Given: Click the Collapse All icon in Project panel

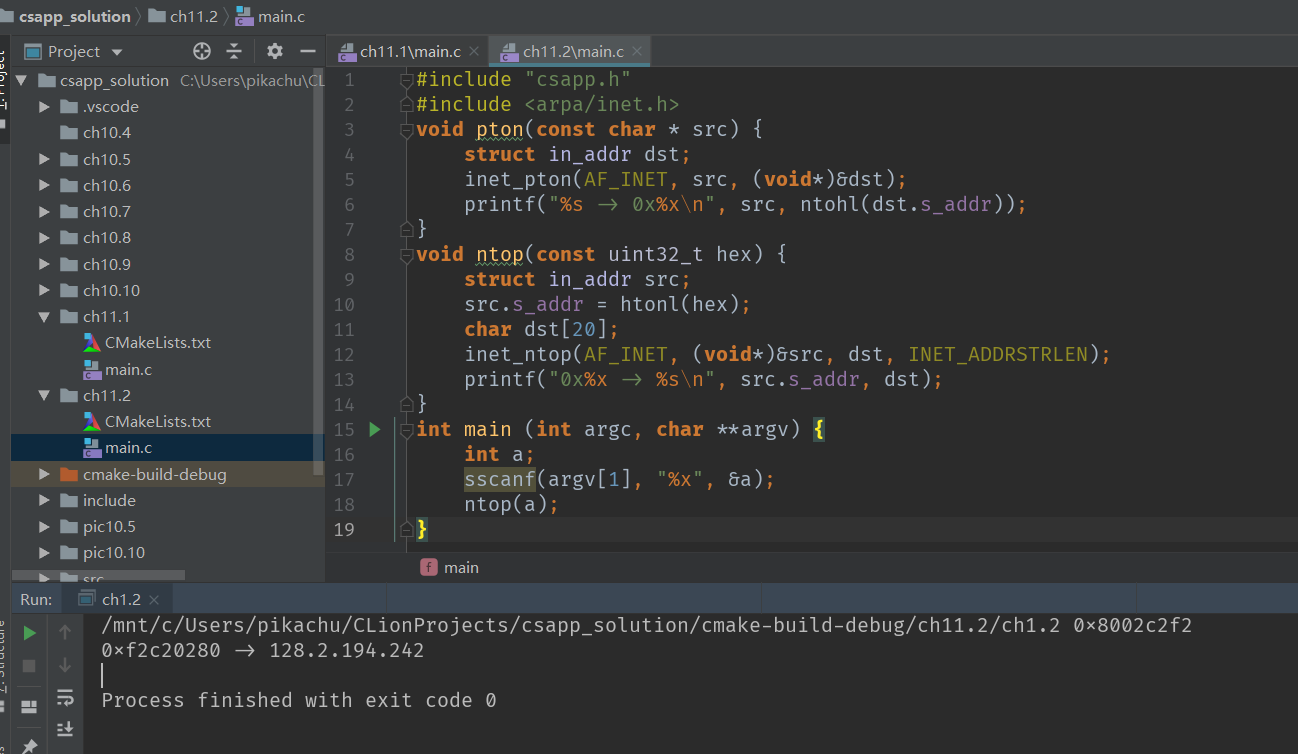Looking at the screenshot, I should [234, 51].
